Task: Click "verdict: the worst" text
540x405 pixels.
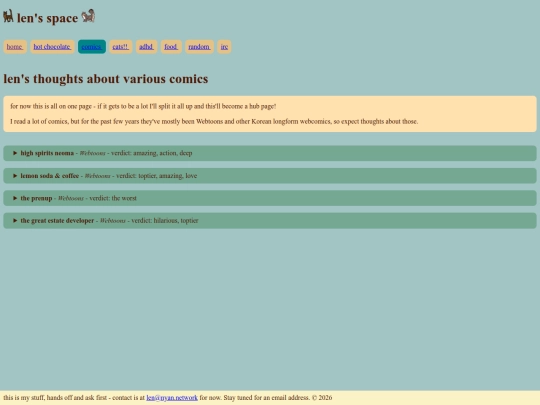Action: (x=113, y=198)
